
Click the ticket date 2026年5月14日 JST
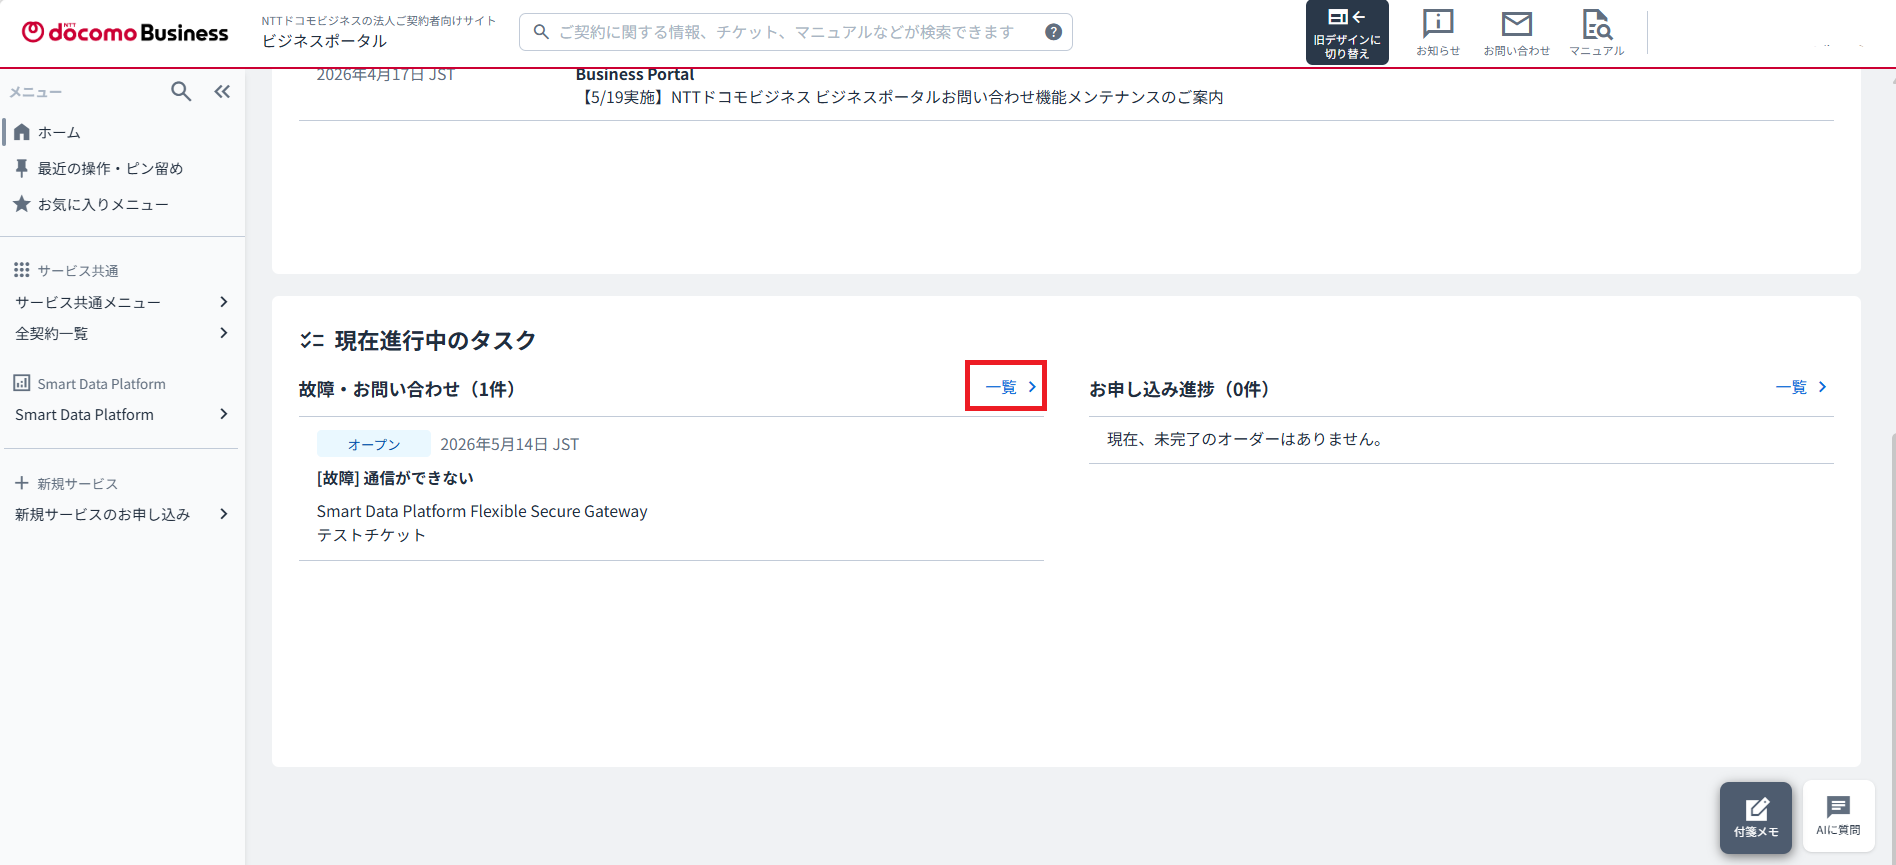tap(510, 444)
